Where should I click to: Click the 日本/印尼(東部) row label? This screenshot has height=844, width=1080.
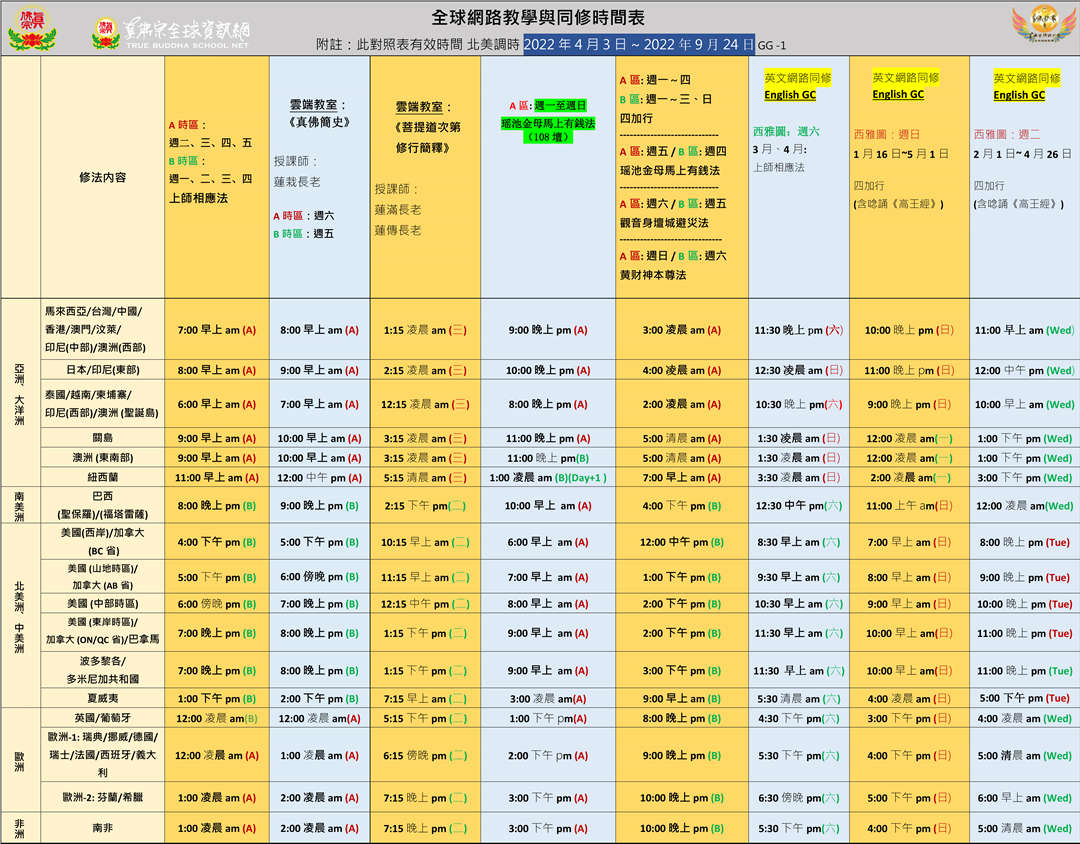pos(102,370)
